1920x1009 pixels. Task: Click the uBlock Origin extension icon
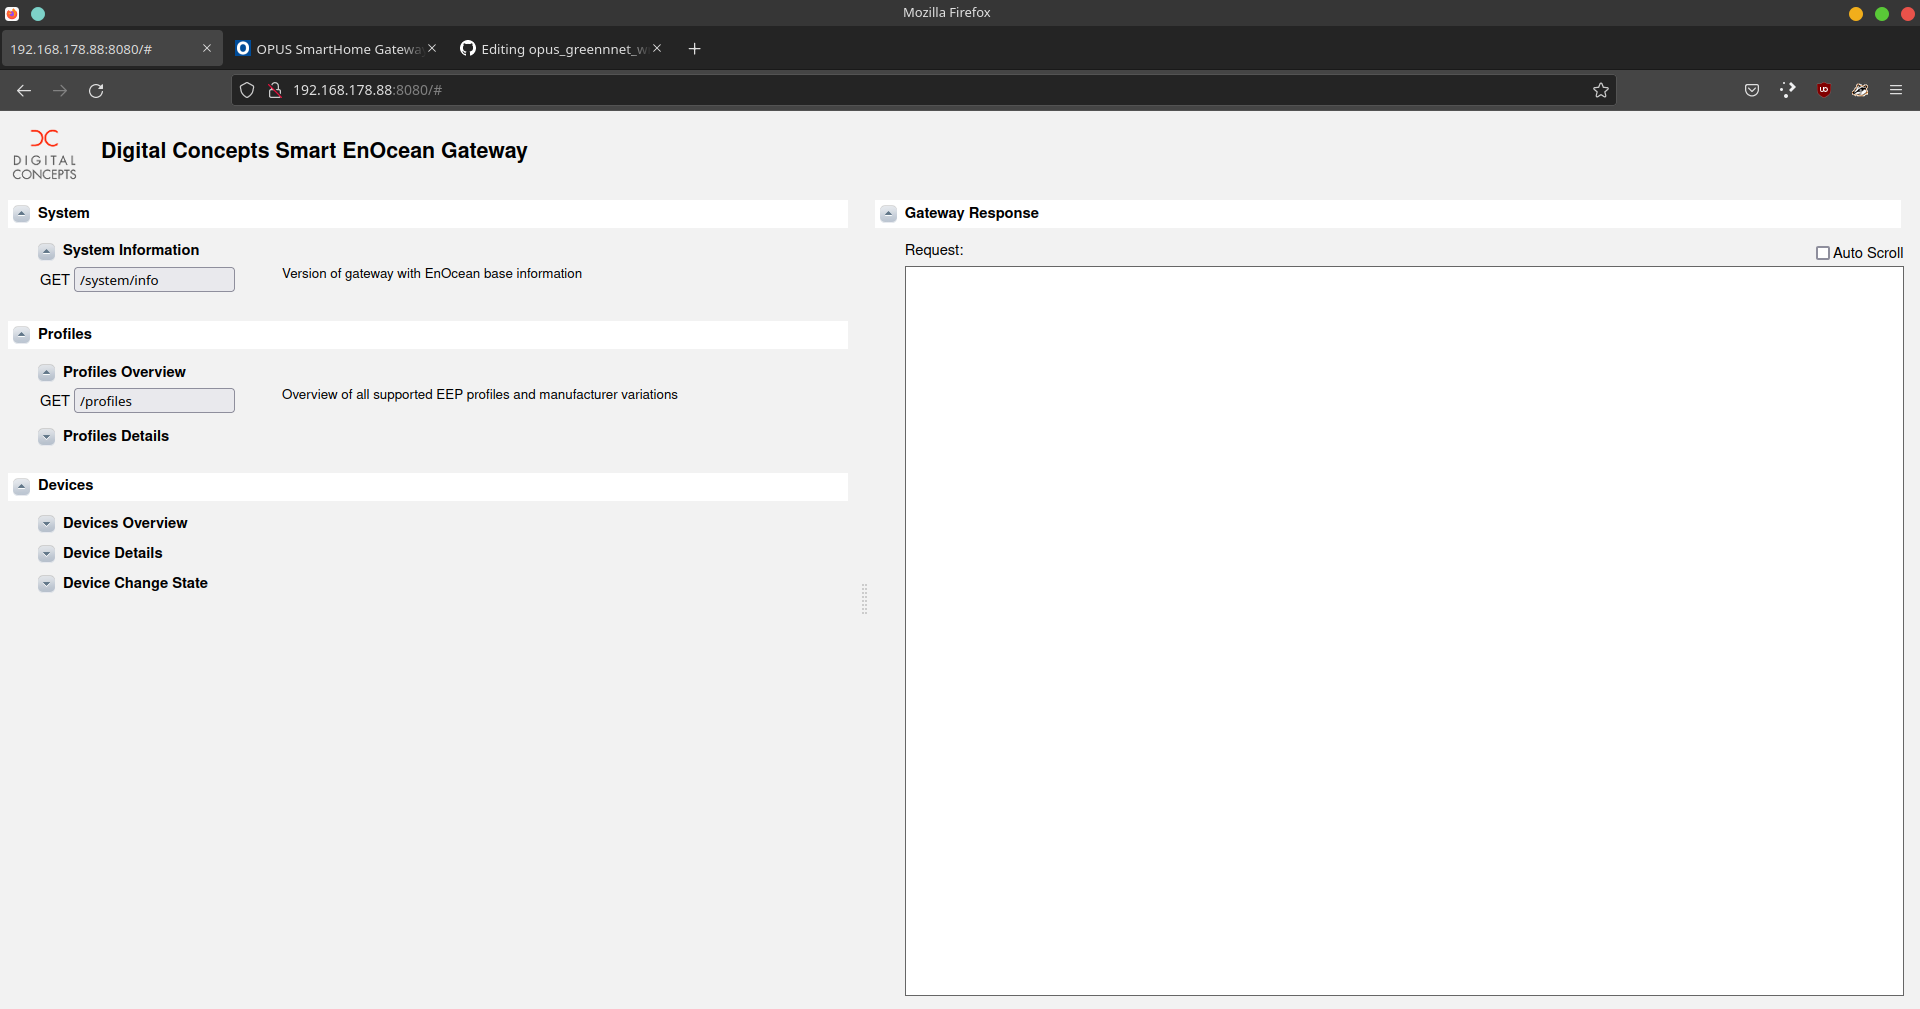[x=1824, y=90]
